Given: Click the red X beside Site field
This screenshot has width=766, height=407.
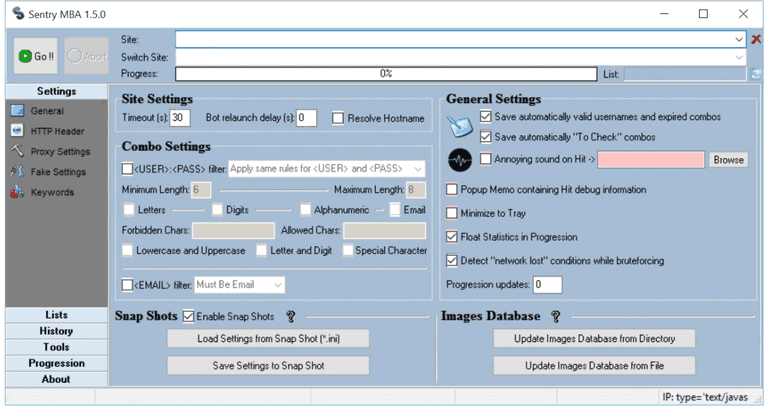Looking at the screenshot, I should [756, 39].
